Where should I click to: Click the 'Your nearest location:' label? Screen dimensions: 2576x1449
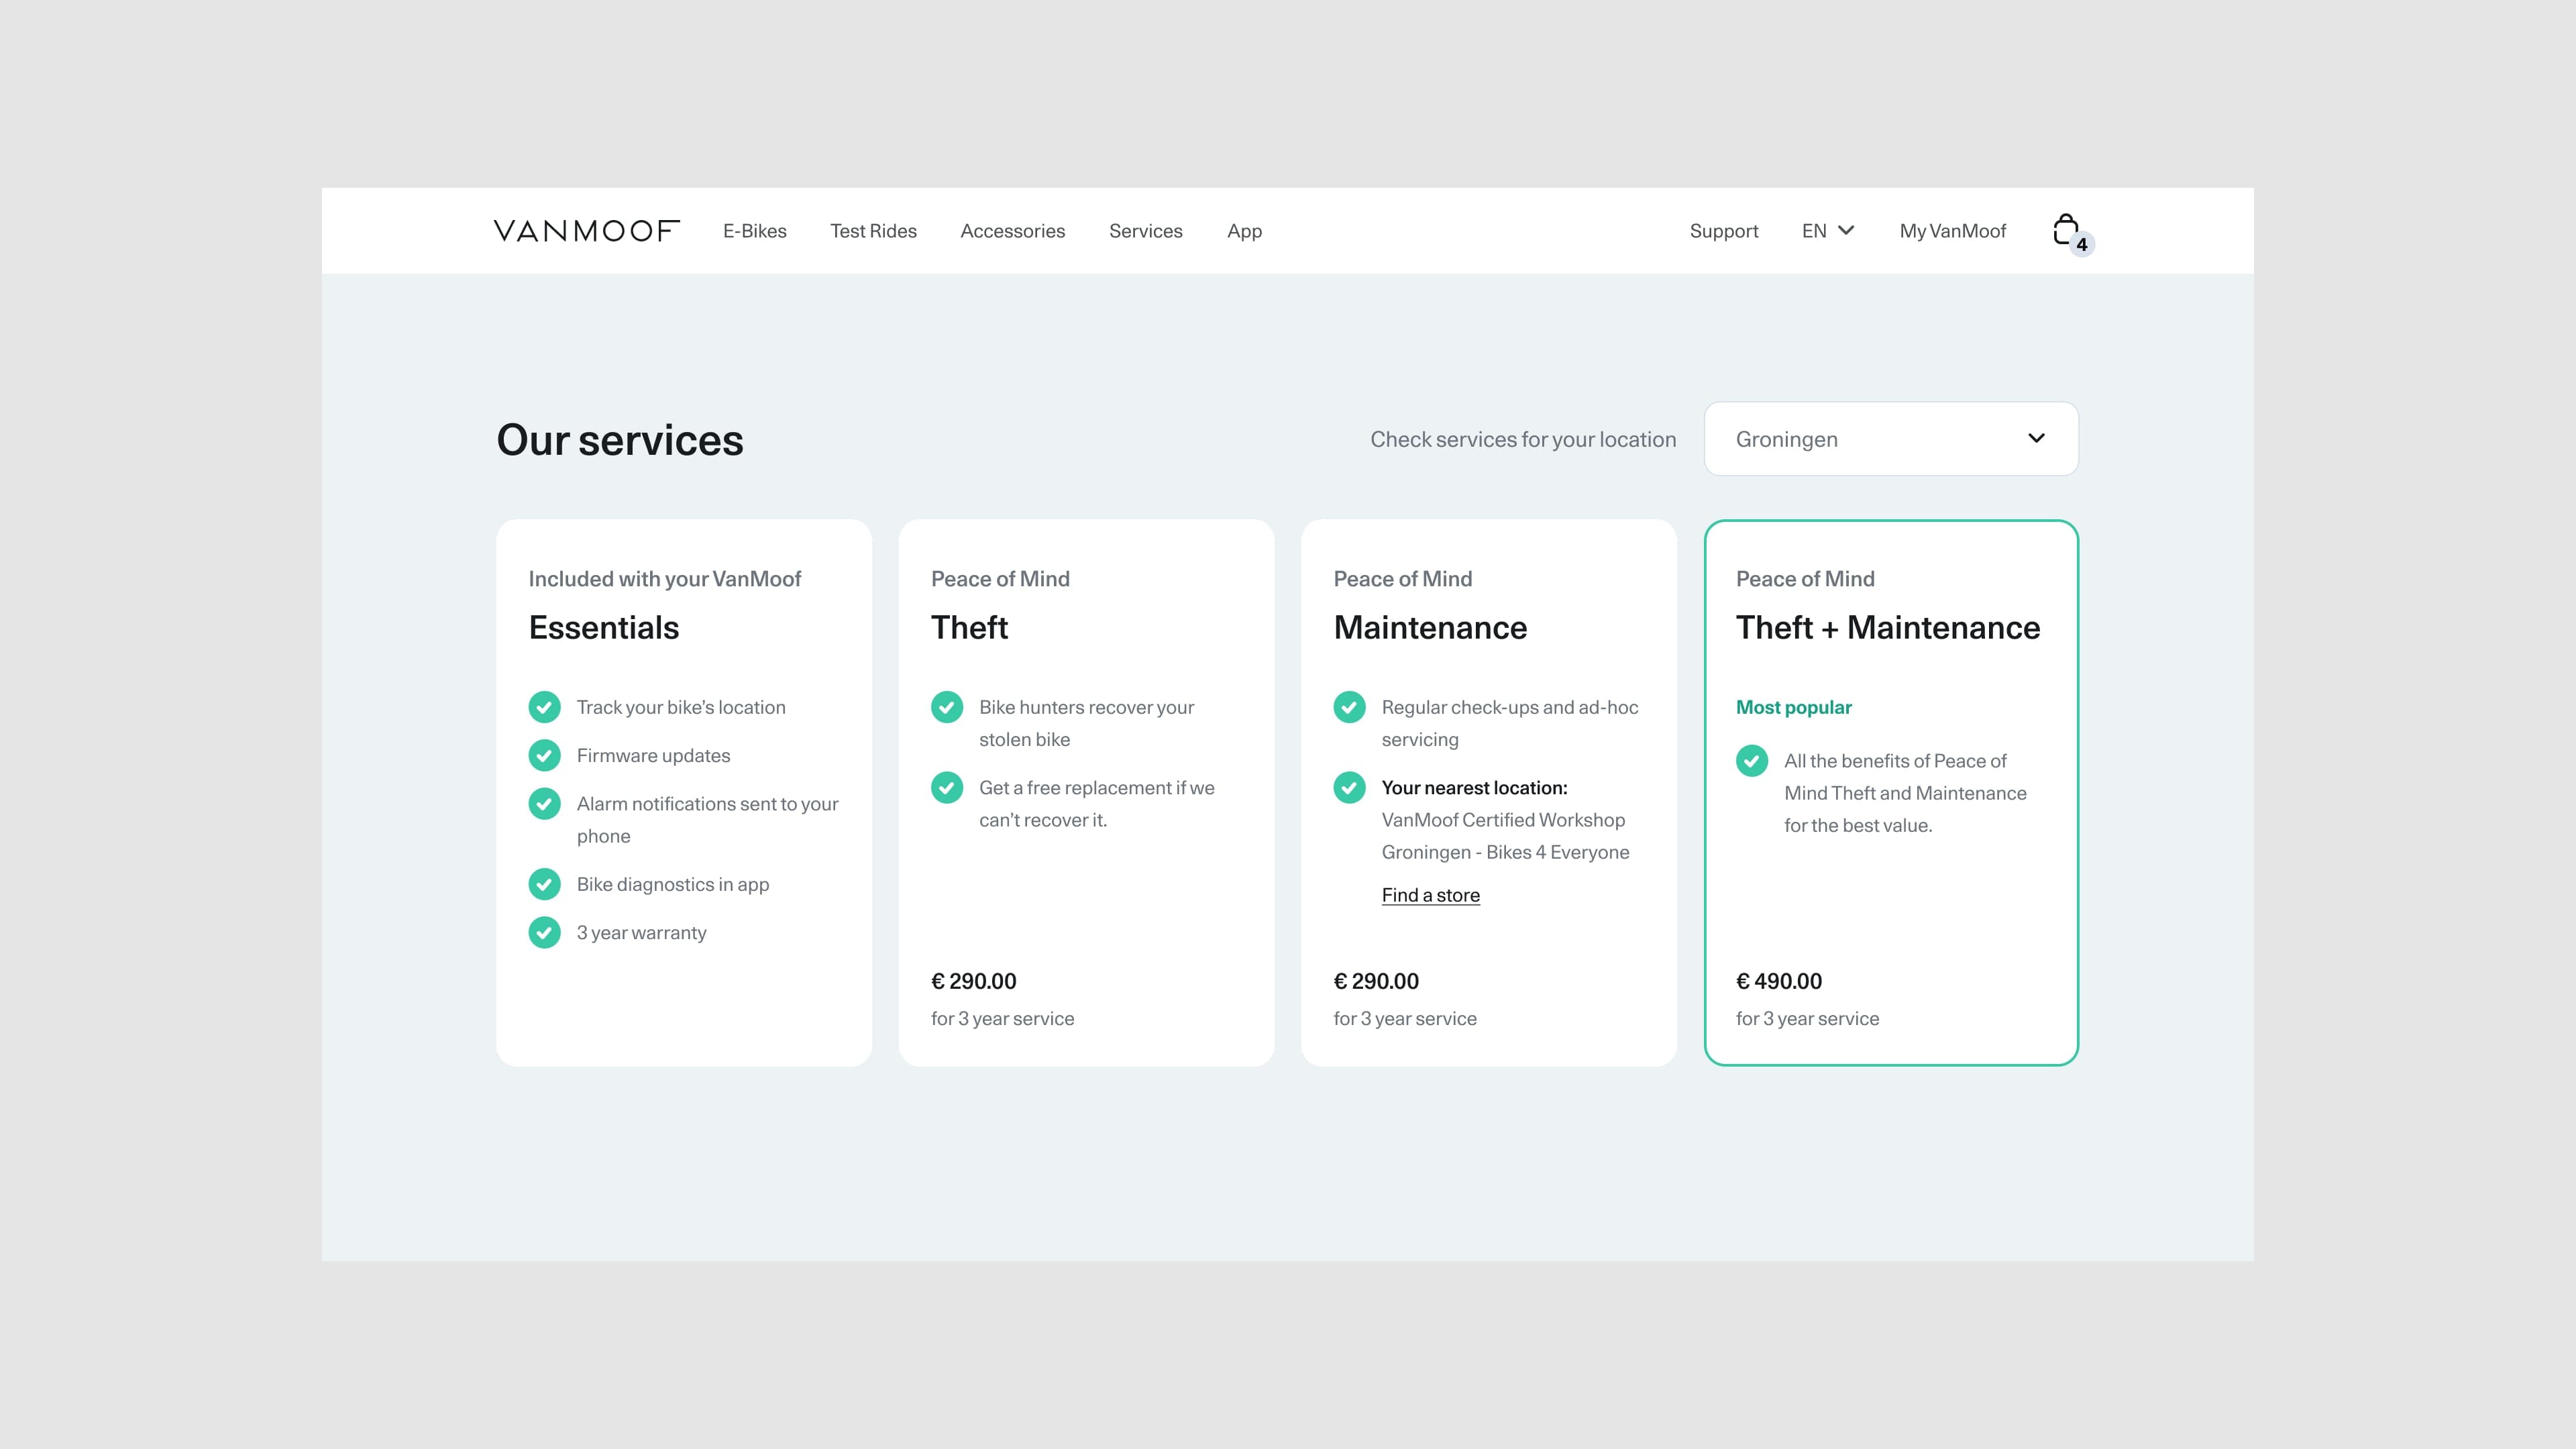point(1474,788)
